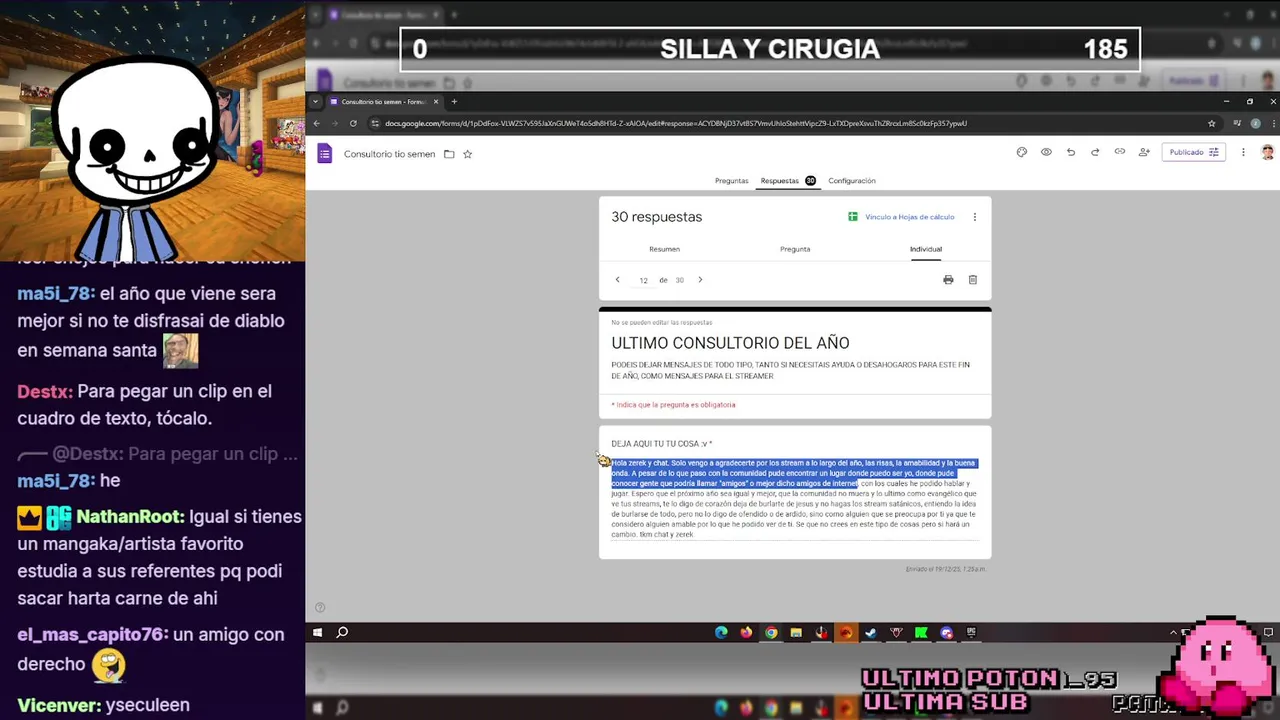Image resolution: width=1280 pixels, height=720 pixels.
Task: Move form to folder icon
Action: [x=449, y=154]
